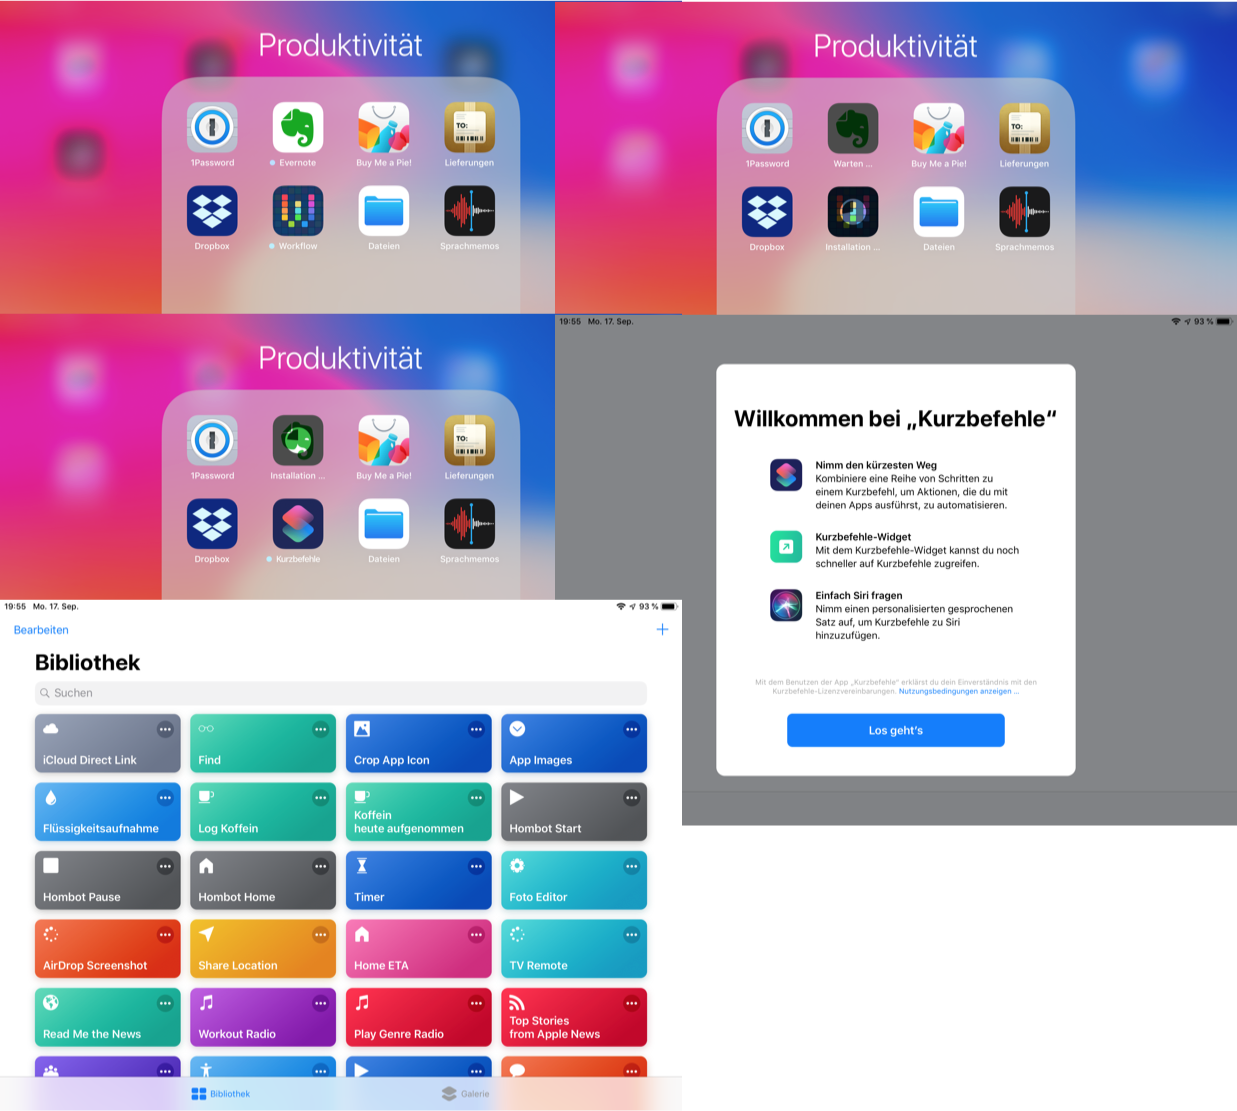Launch the Workflow app icon
1237x1111 pixels.
click(298, 211)
